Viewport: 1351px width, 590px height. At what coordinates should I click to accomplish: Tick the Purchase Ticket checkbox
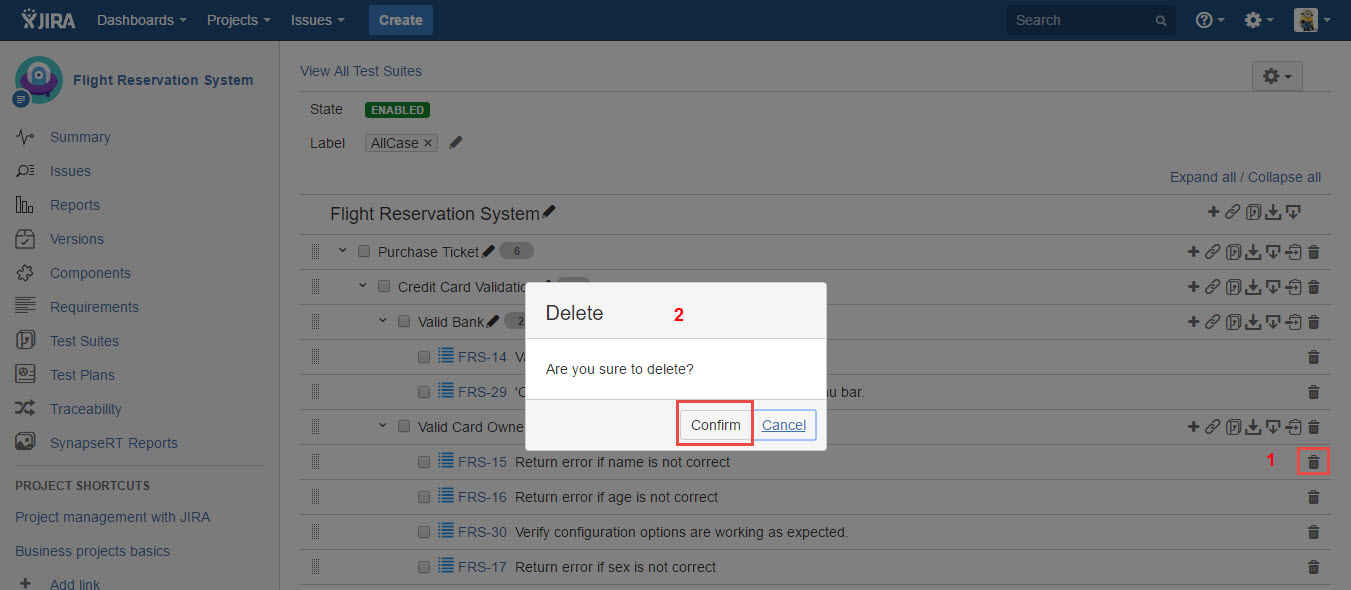coord(364,251)
